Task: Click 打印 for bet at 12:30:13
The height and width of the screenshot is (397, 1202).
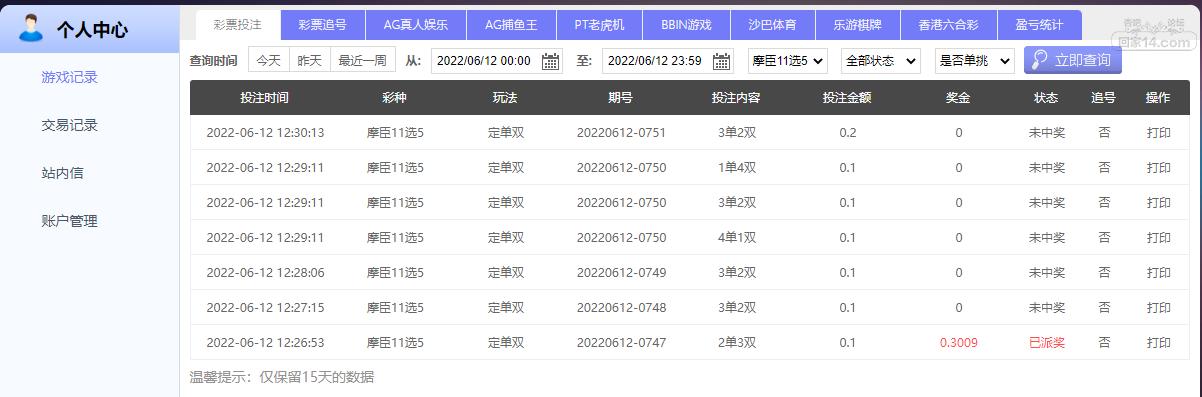Action: (1158, 132)
